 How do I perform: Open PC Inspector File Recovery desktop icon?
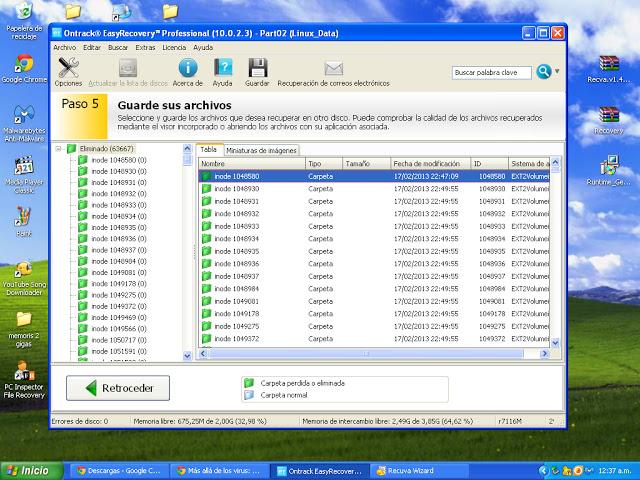click(x=24, y=375)
